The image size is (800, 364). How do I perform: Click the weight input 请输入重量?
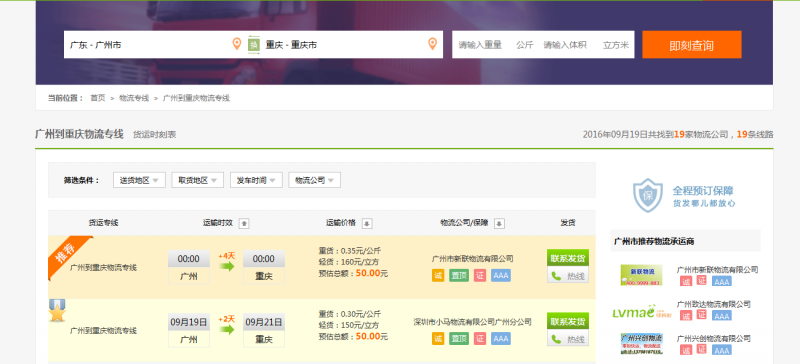pyautogui.click(x=480, y=45)
